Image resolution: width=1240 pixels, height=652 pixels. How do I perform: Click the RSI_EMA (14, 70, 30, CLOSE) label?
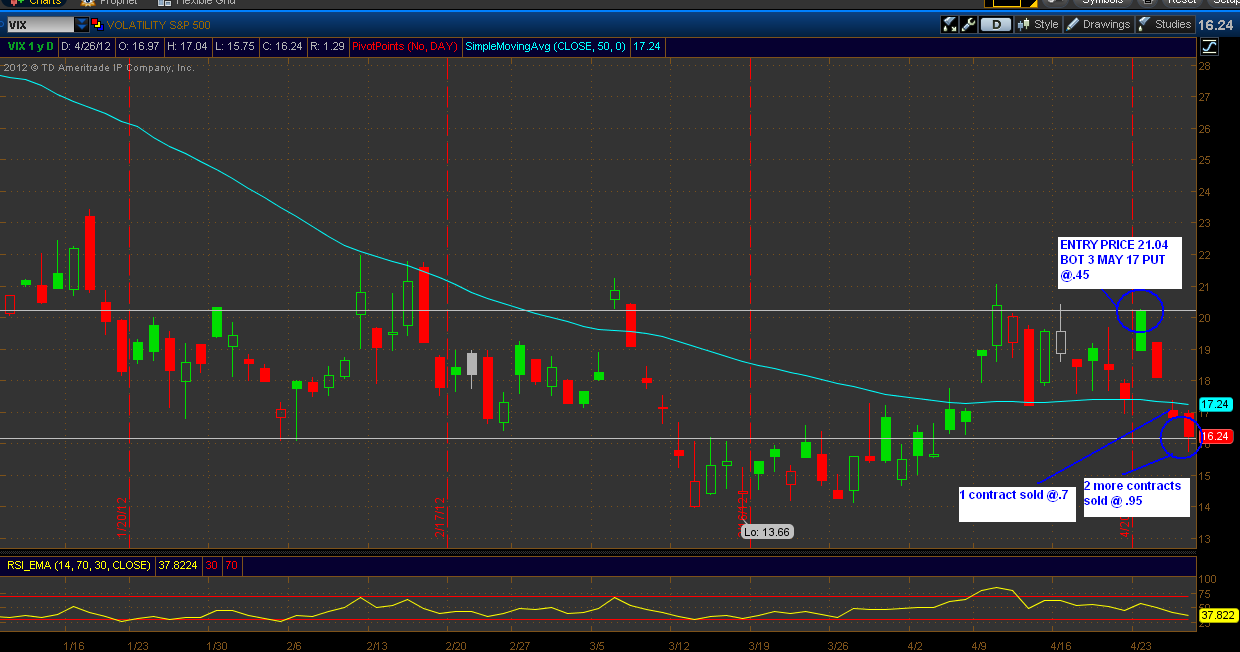click(77, 565)
